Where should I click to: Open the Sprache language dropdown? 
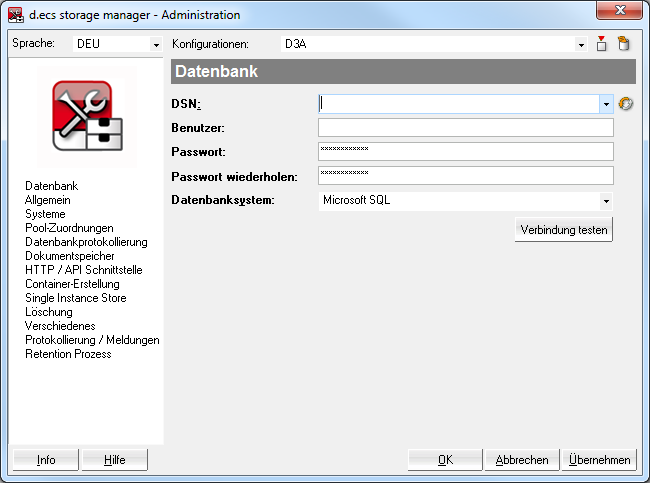[x=155, y=45]
